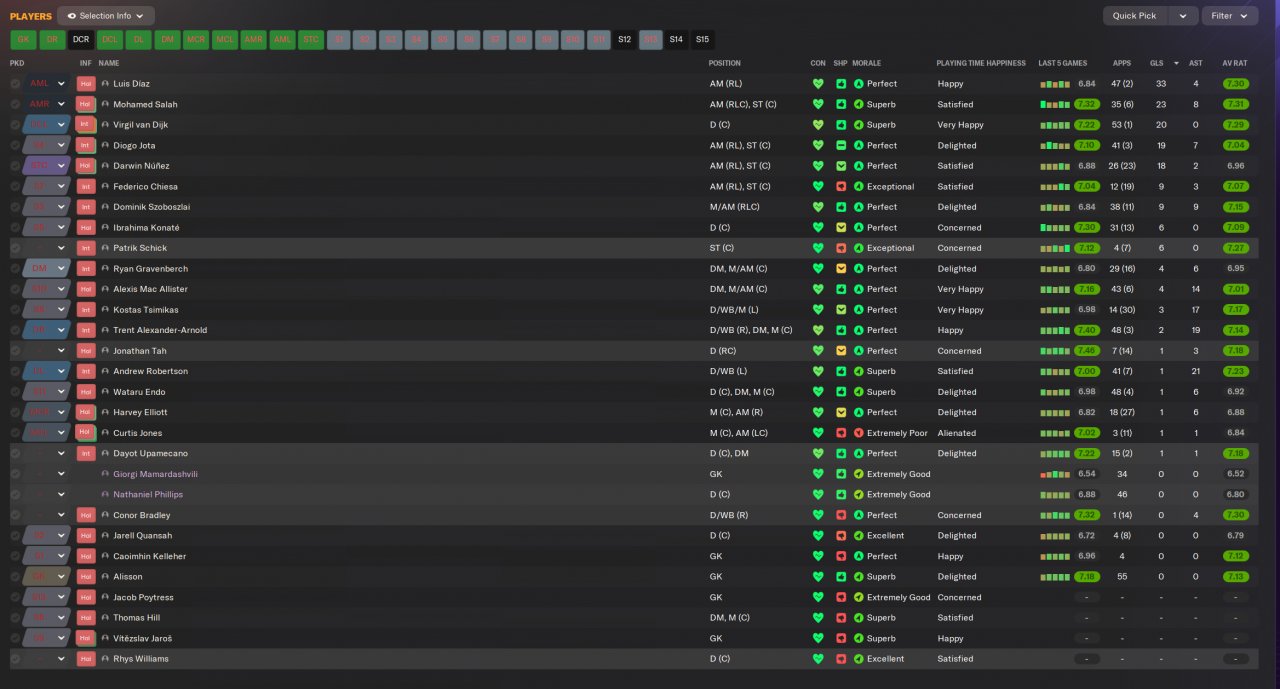The height and width of the screenshot is (689, 1280).
Task: Open the AMR position dropdown for Mohamed Salah
Action: coord(47,104)
